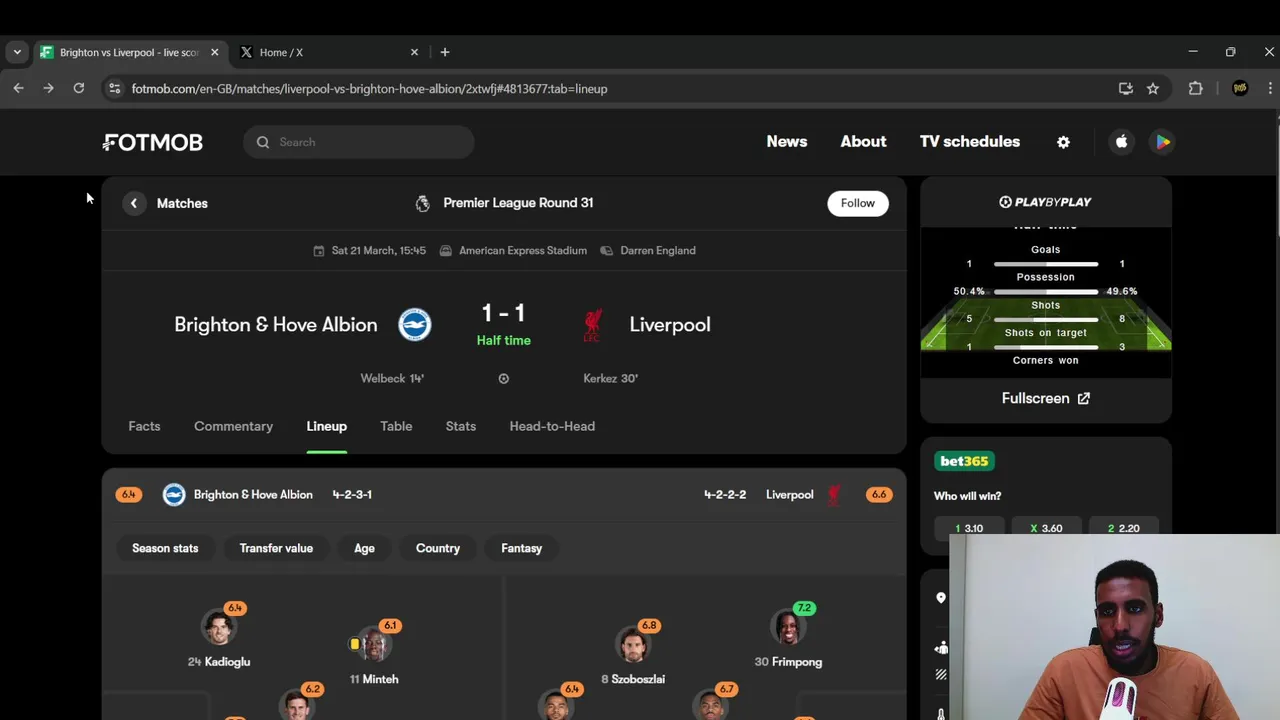Click the install app icon in address bar
Image resolution: width=1280 pixels, height=720 pixels.
pyautogui.click(x=1126, y=88)
